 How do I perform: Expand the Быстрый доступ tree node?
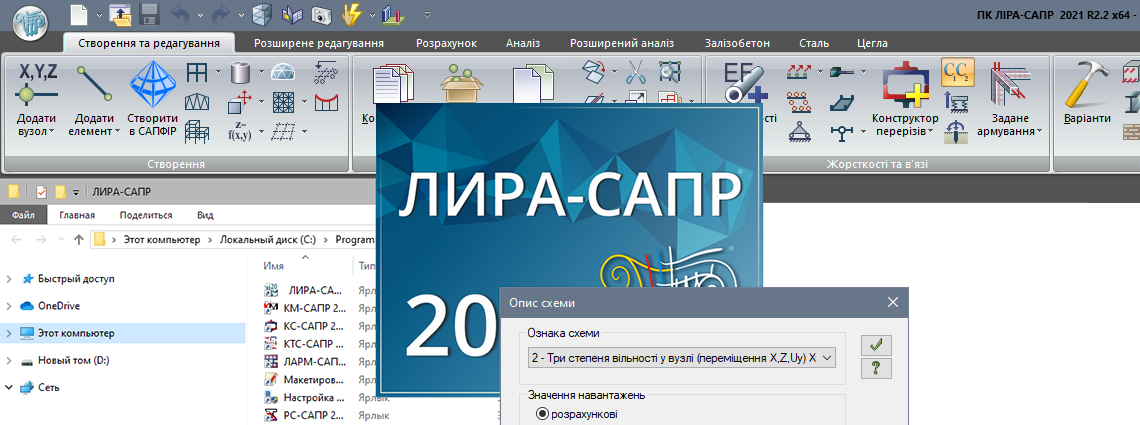[x=9, y=279]
